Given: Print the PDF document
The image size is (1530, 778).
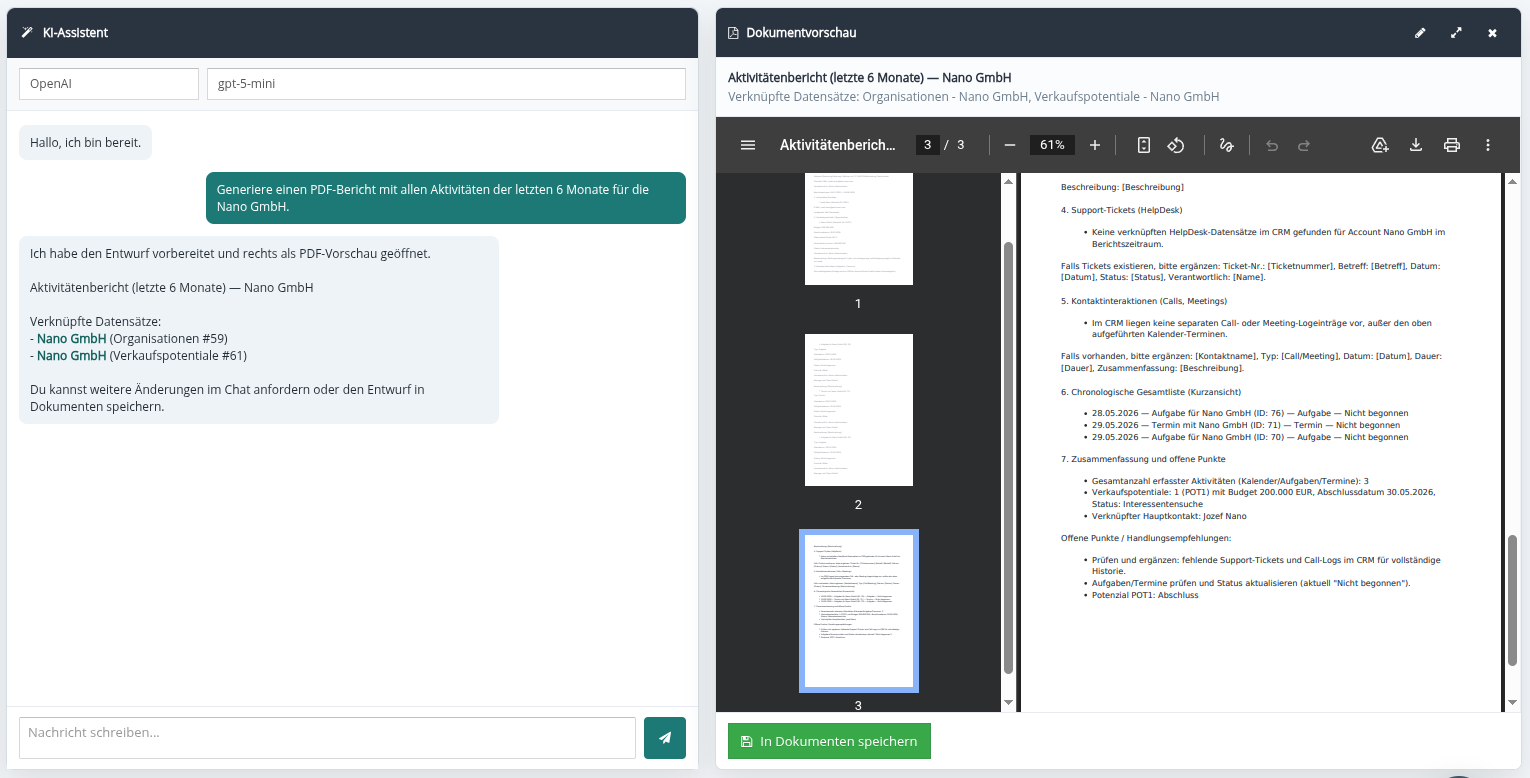Looking at the screenshot, I should tap(1452, 145).
